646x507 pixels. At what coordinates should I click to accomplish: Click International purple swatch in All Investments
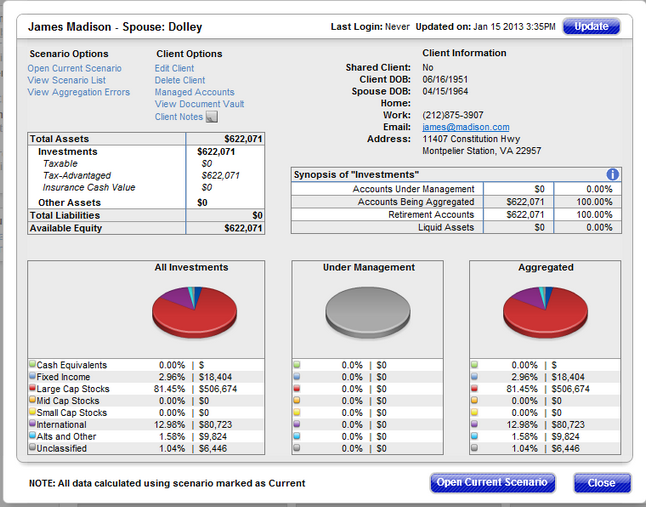[33, 423]
